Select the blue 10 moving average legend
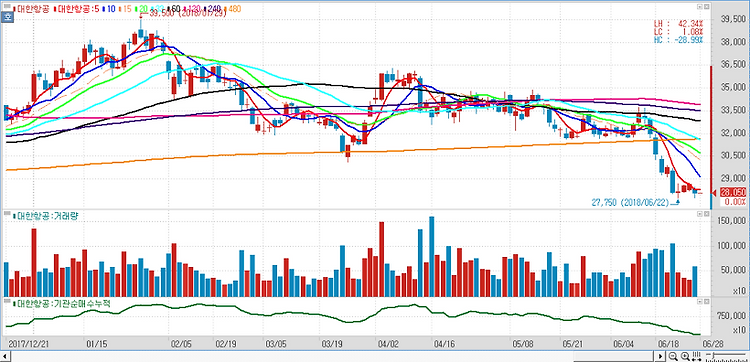This screenshot has height=362, width=750. (x=110, y=9)
